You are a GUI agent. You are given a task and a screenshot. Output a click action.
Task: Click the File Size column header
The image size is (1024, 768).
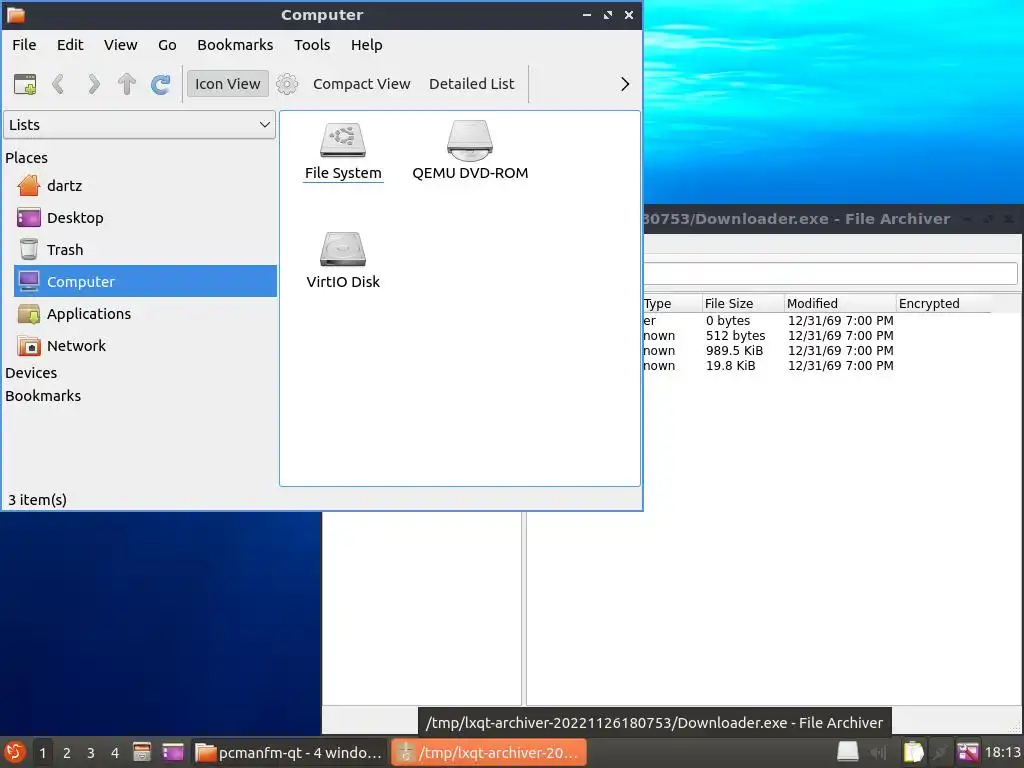[743, 304]
